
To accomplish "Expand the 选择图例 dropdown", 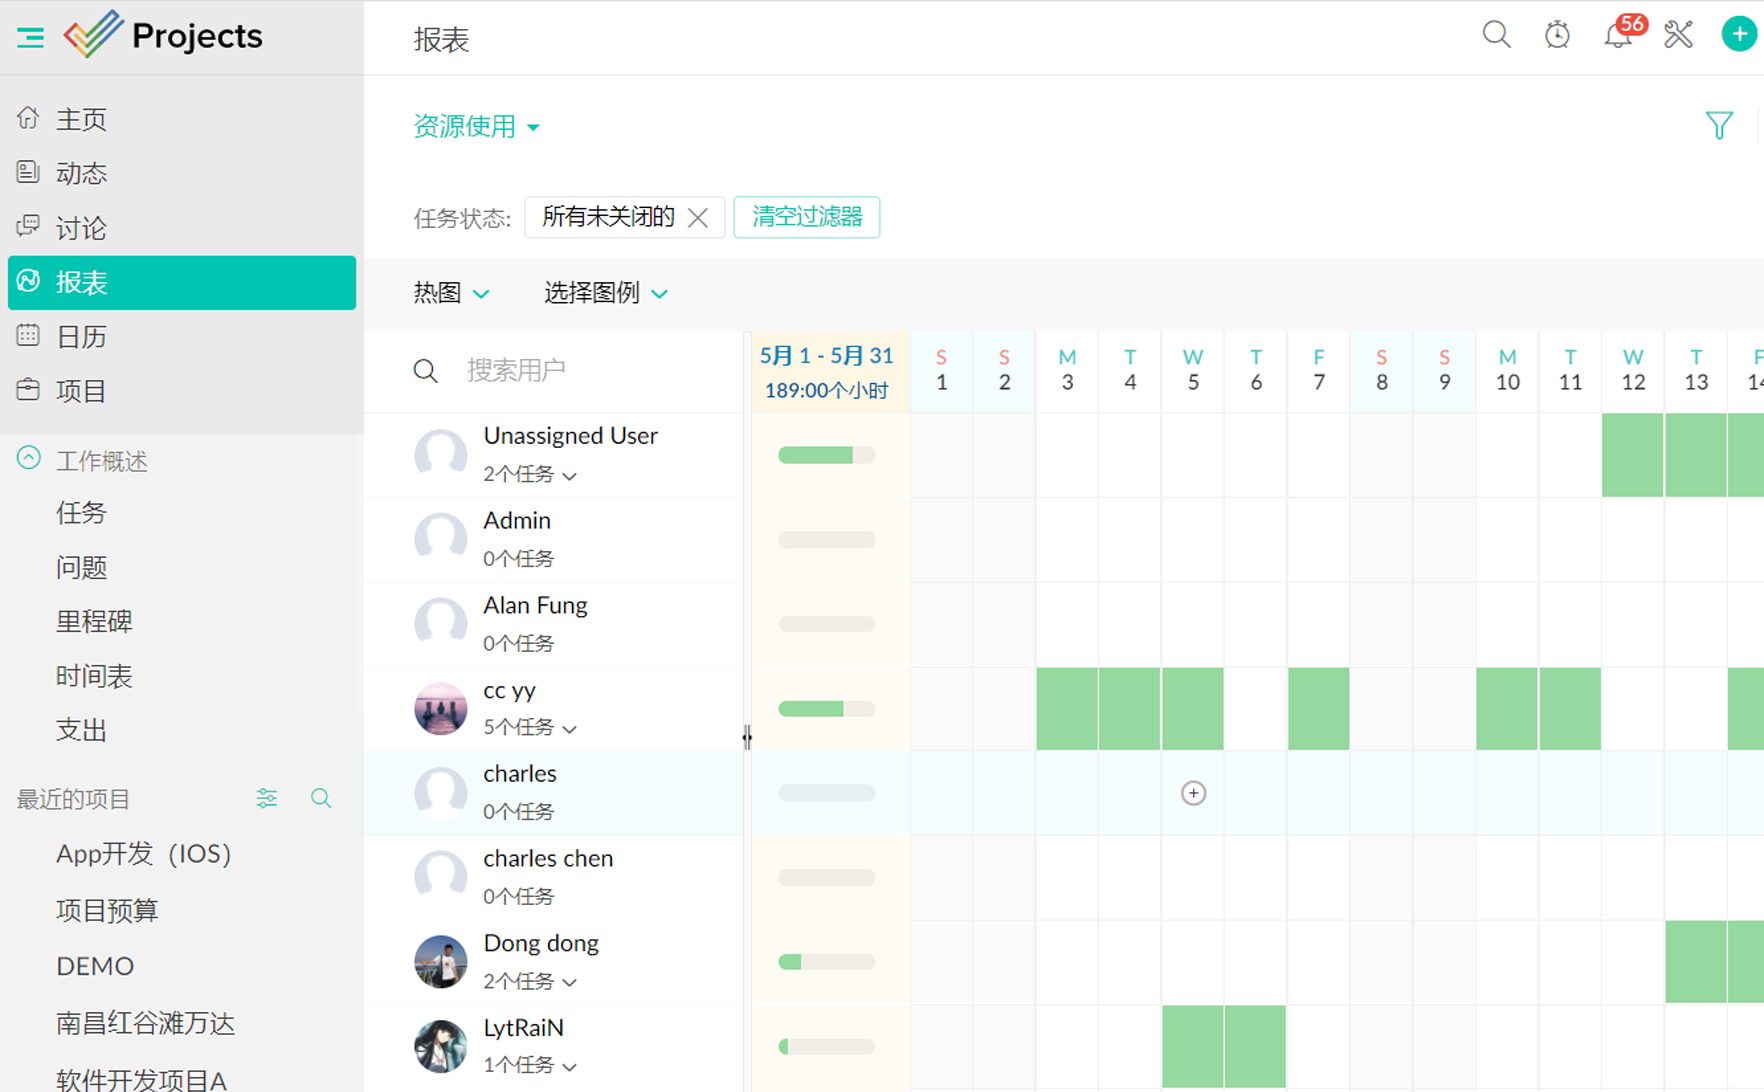I will [x=605, y=293].
